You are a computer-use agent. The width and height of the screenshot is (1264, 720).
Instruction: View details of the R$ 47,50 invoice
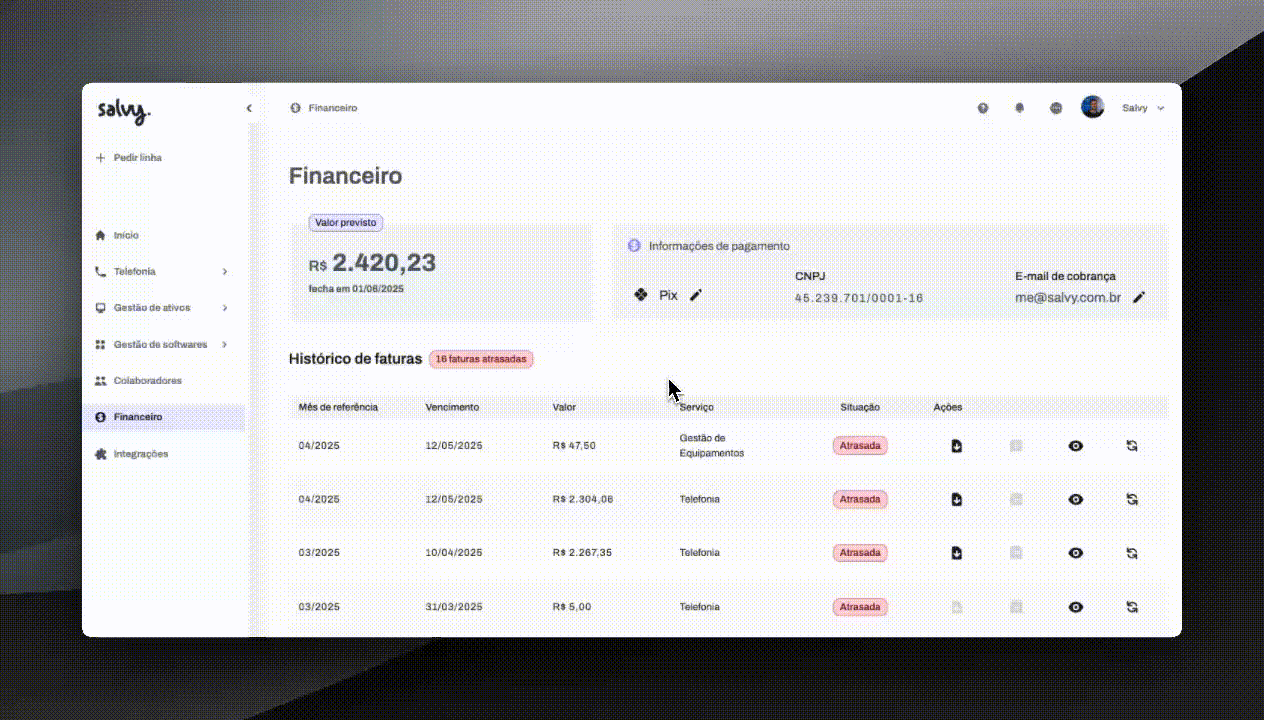pos(1075,446)
